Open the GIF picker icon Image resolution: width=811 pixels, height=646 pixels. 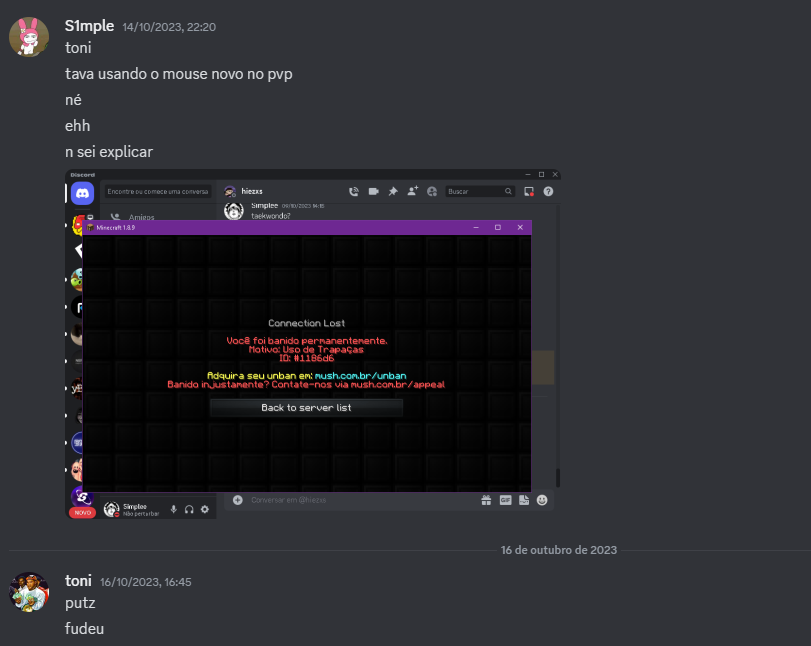(x=505, y=500)
